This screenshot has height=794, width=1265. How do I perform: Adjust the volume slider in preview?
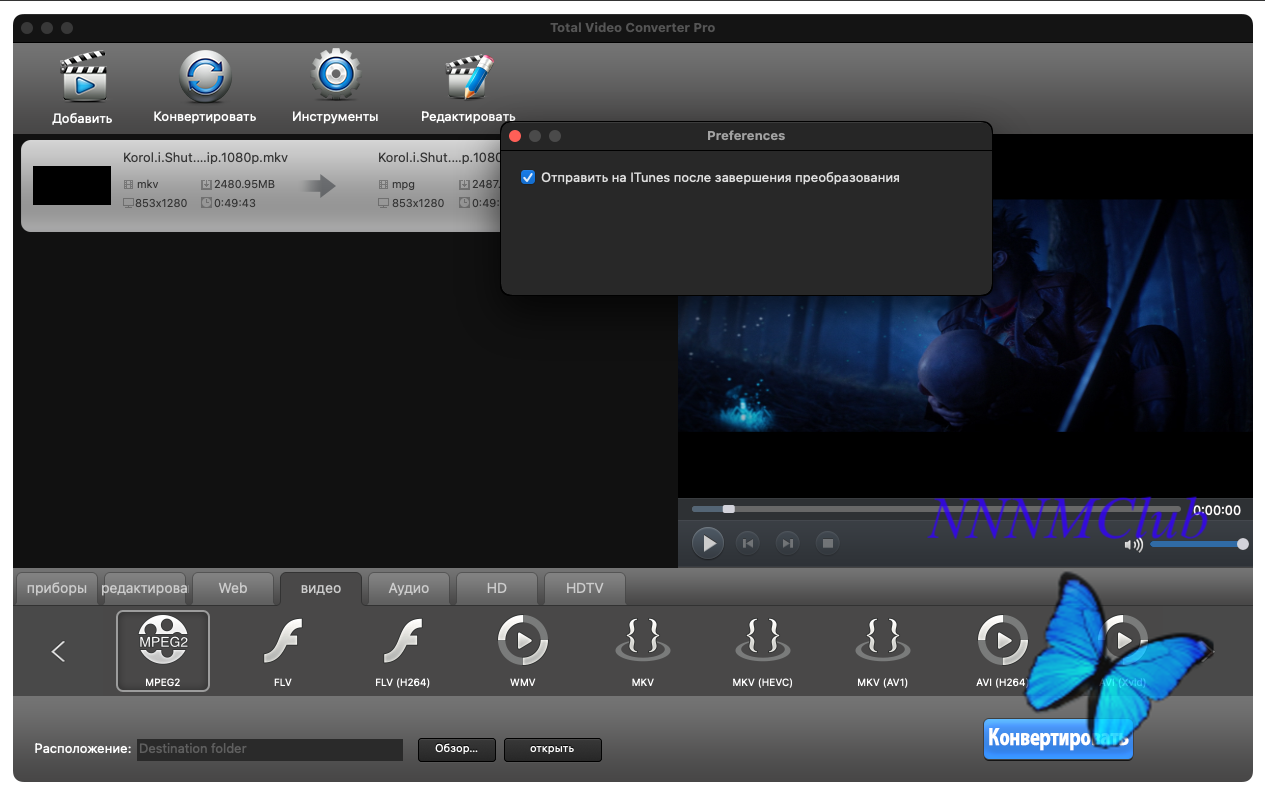click(x=1196, y=544)
